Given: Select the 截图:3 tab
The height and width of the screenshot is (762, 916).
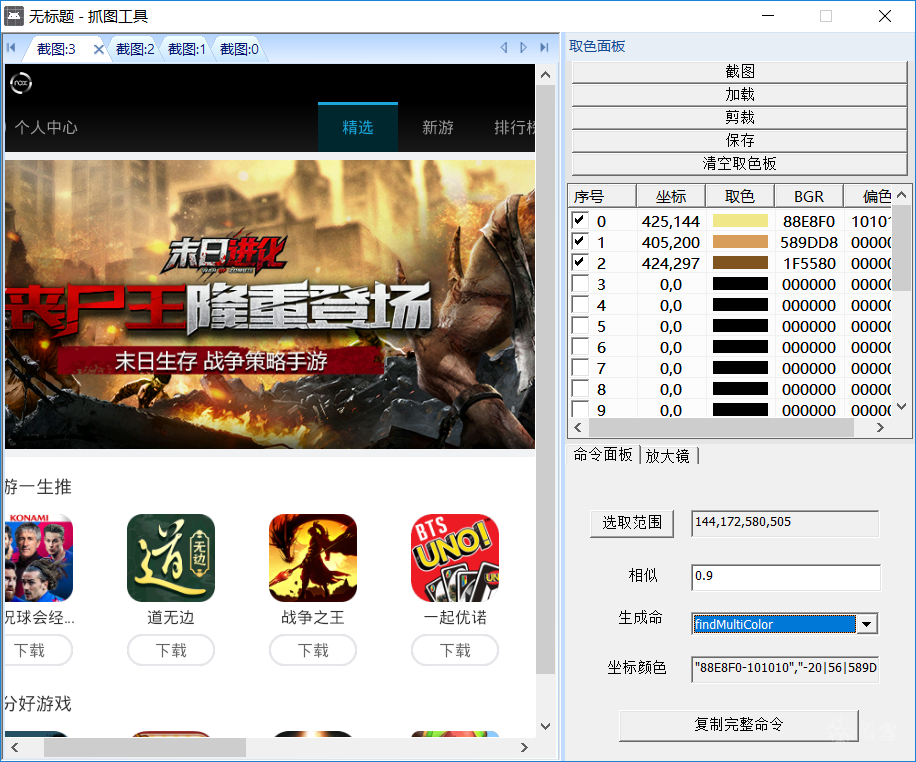Looking at the screenshot, I should tap(56, 49).
